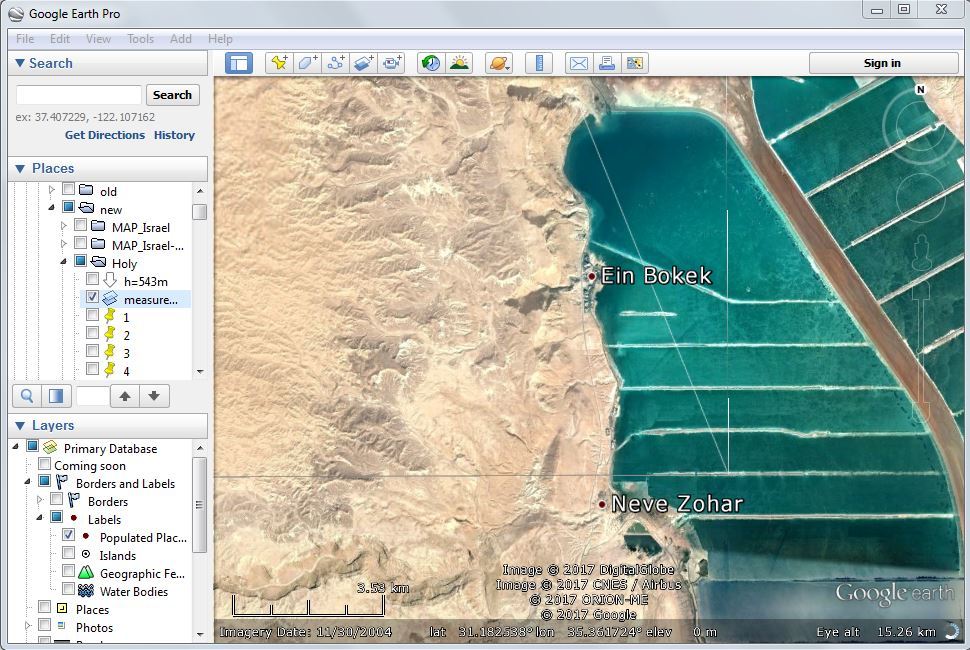Collapse the Places panel

coord(20,168)
